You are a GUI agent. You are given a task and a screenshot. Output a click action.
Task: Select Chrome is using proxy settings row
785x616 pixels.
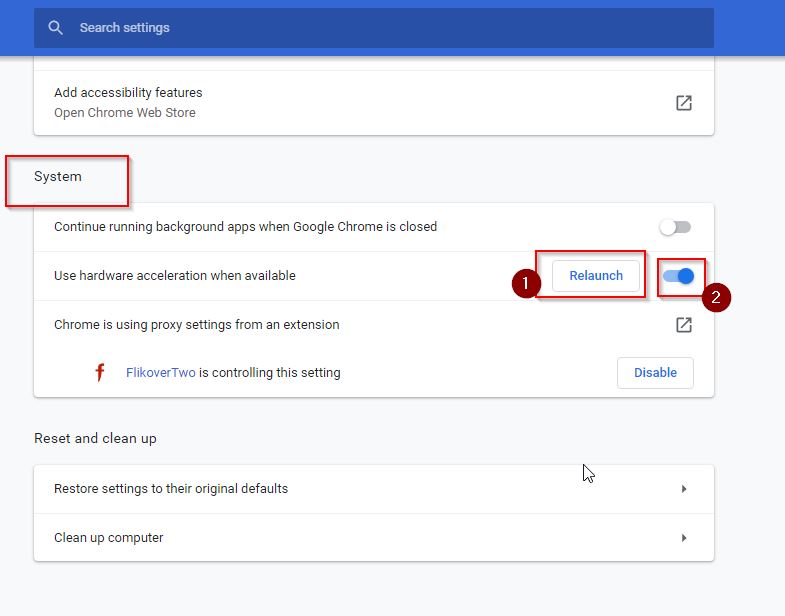click(373, 325)
